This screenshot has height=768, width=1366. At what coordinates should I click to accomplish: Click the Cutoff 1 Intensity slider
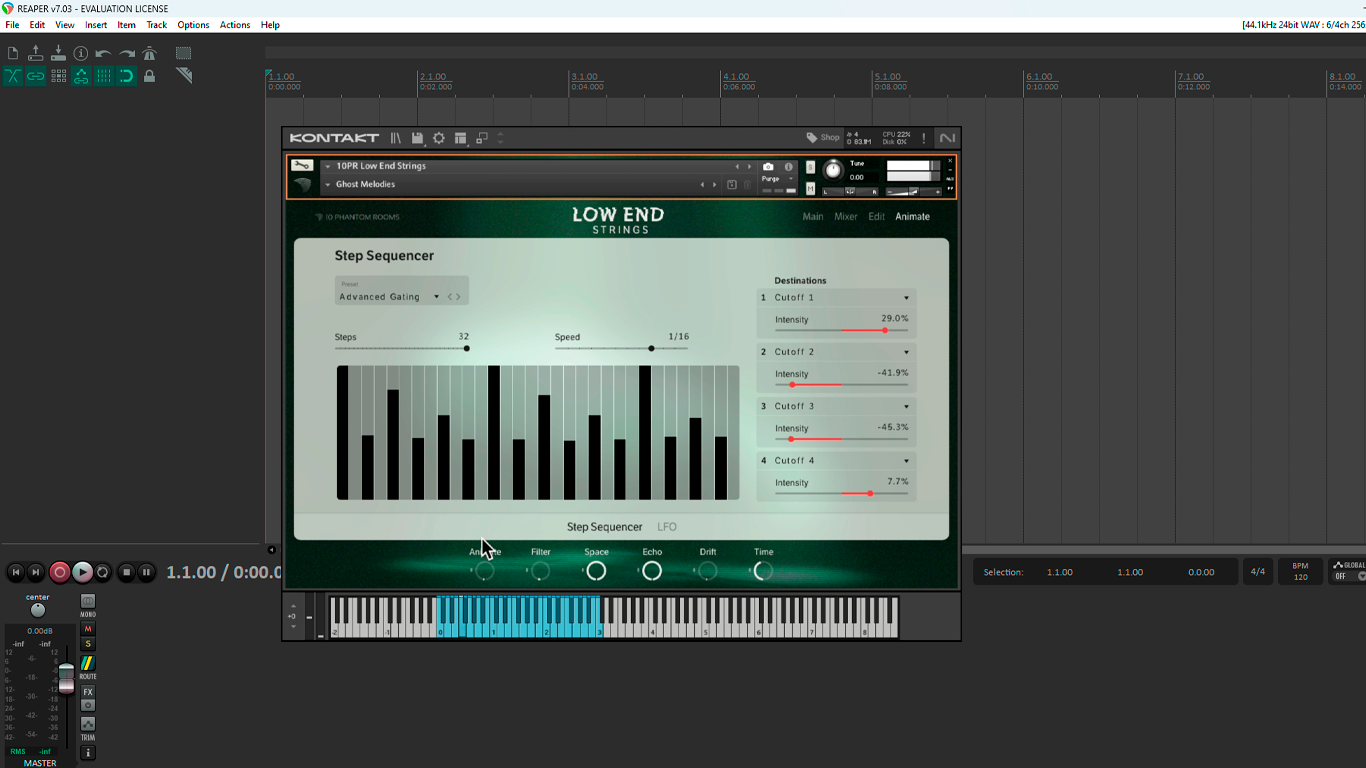(841, 330)
